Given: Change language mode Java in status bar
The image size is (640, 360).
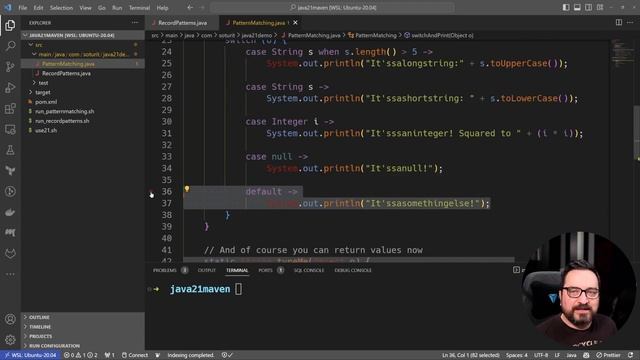Looking at the screenshot, I should pos(571,355).
